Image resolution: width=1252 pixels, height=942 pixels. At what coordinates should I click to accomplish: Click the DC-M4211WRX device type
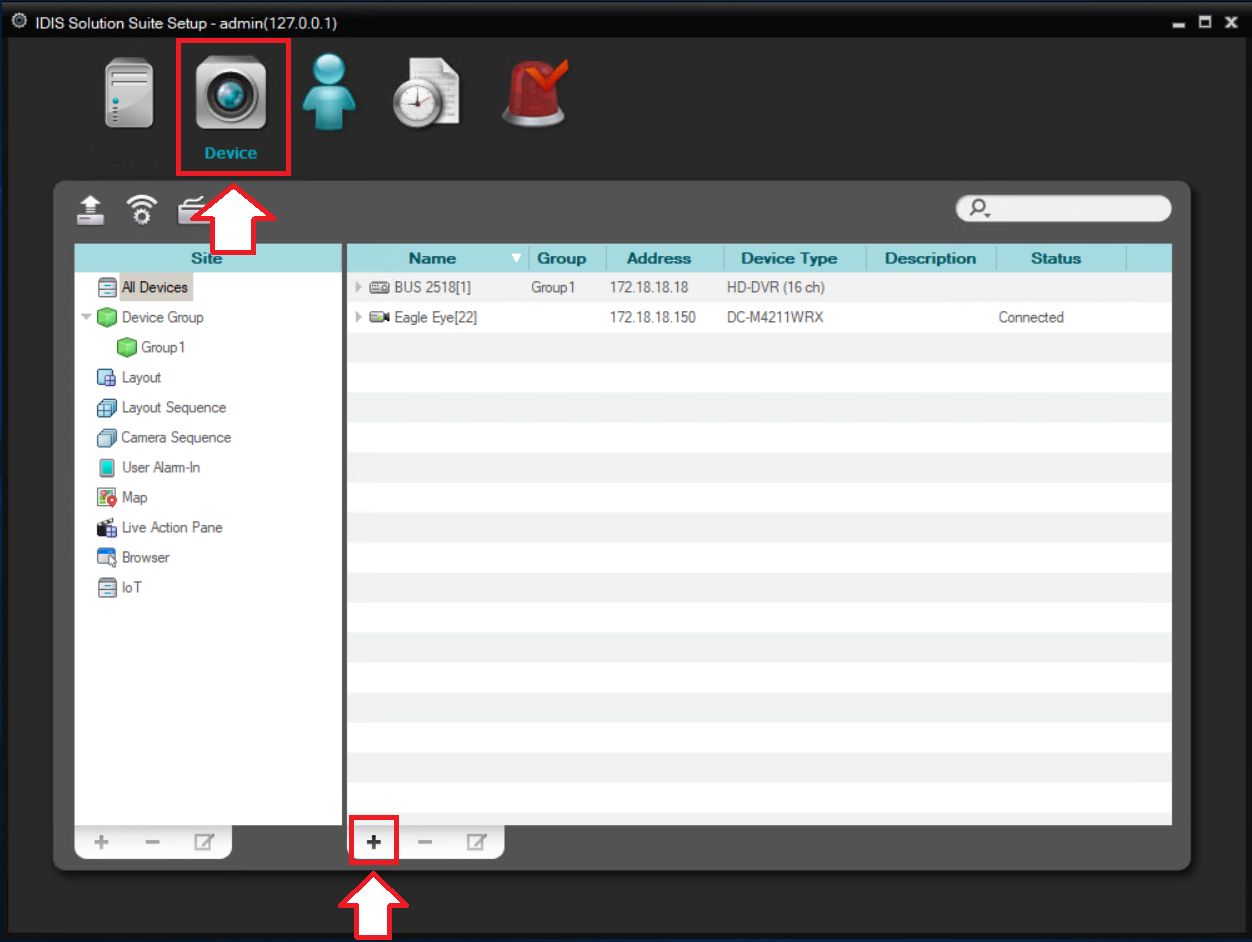[775, 317]
